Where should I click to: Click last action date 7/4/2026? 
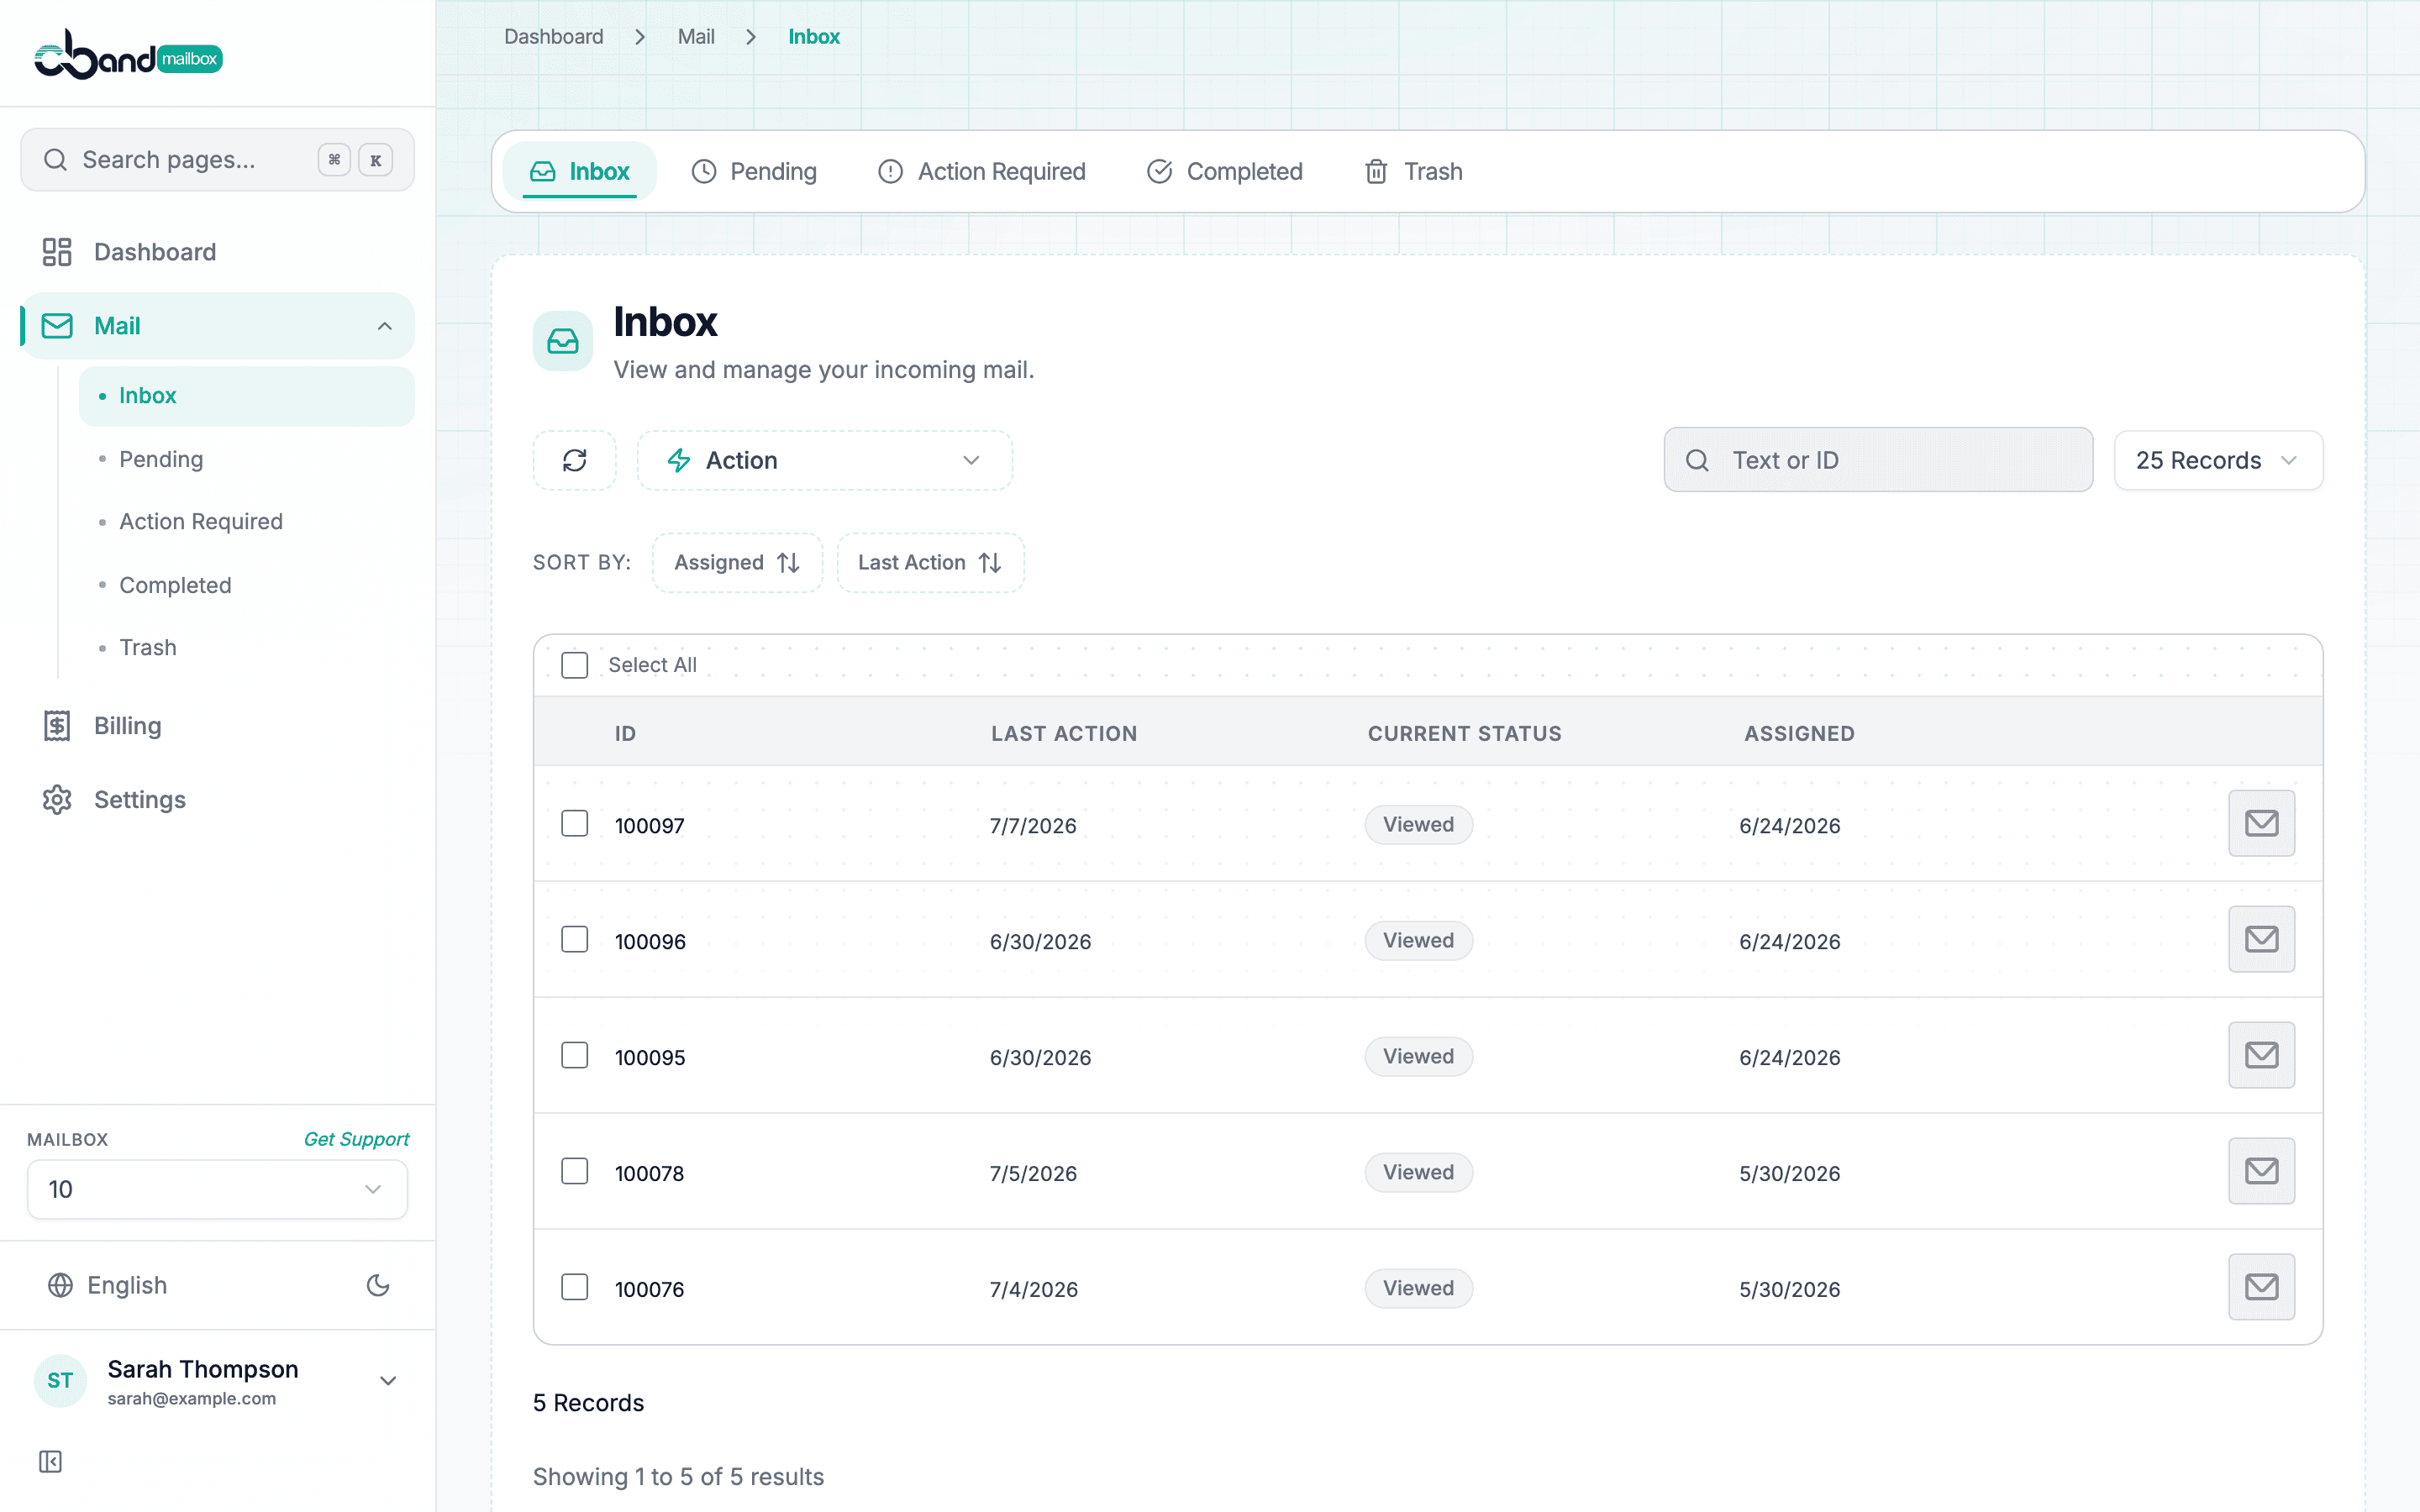[x=1033, y=1290]
